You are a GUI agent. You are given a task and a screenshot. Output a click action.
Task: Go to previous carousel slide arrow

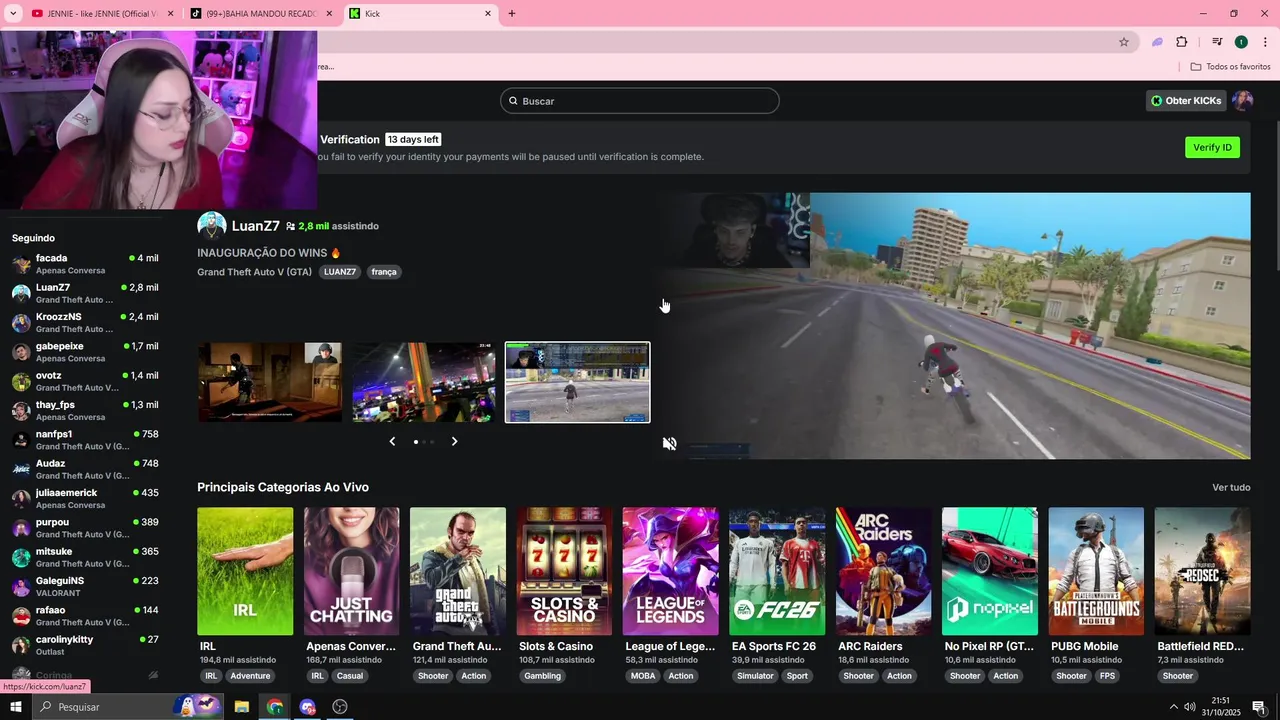click(392, 441)
